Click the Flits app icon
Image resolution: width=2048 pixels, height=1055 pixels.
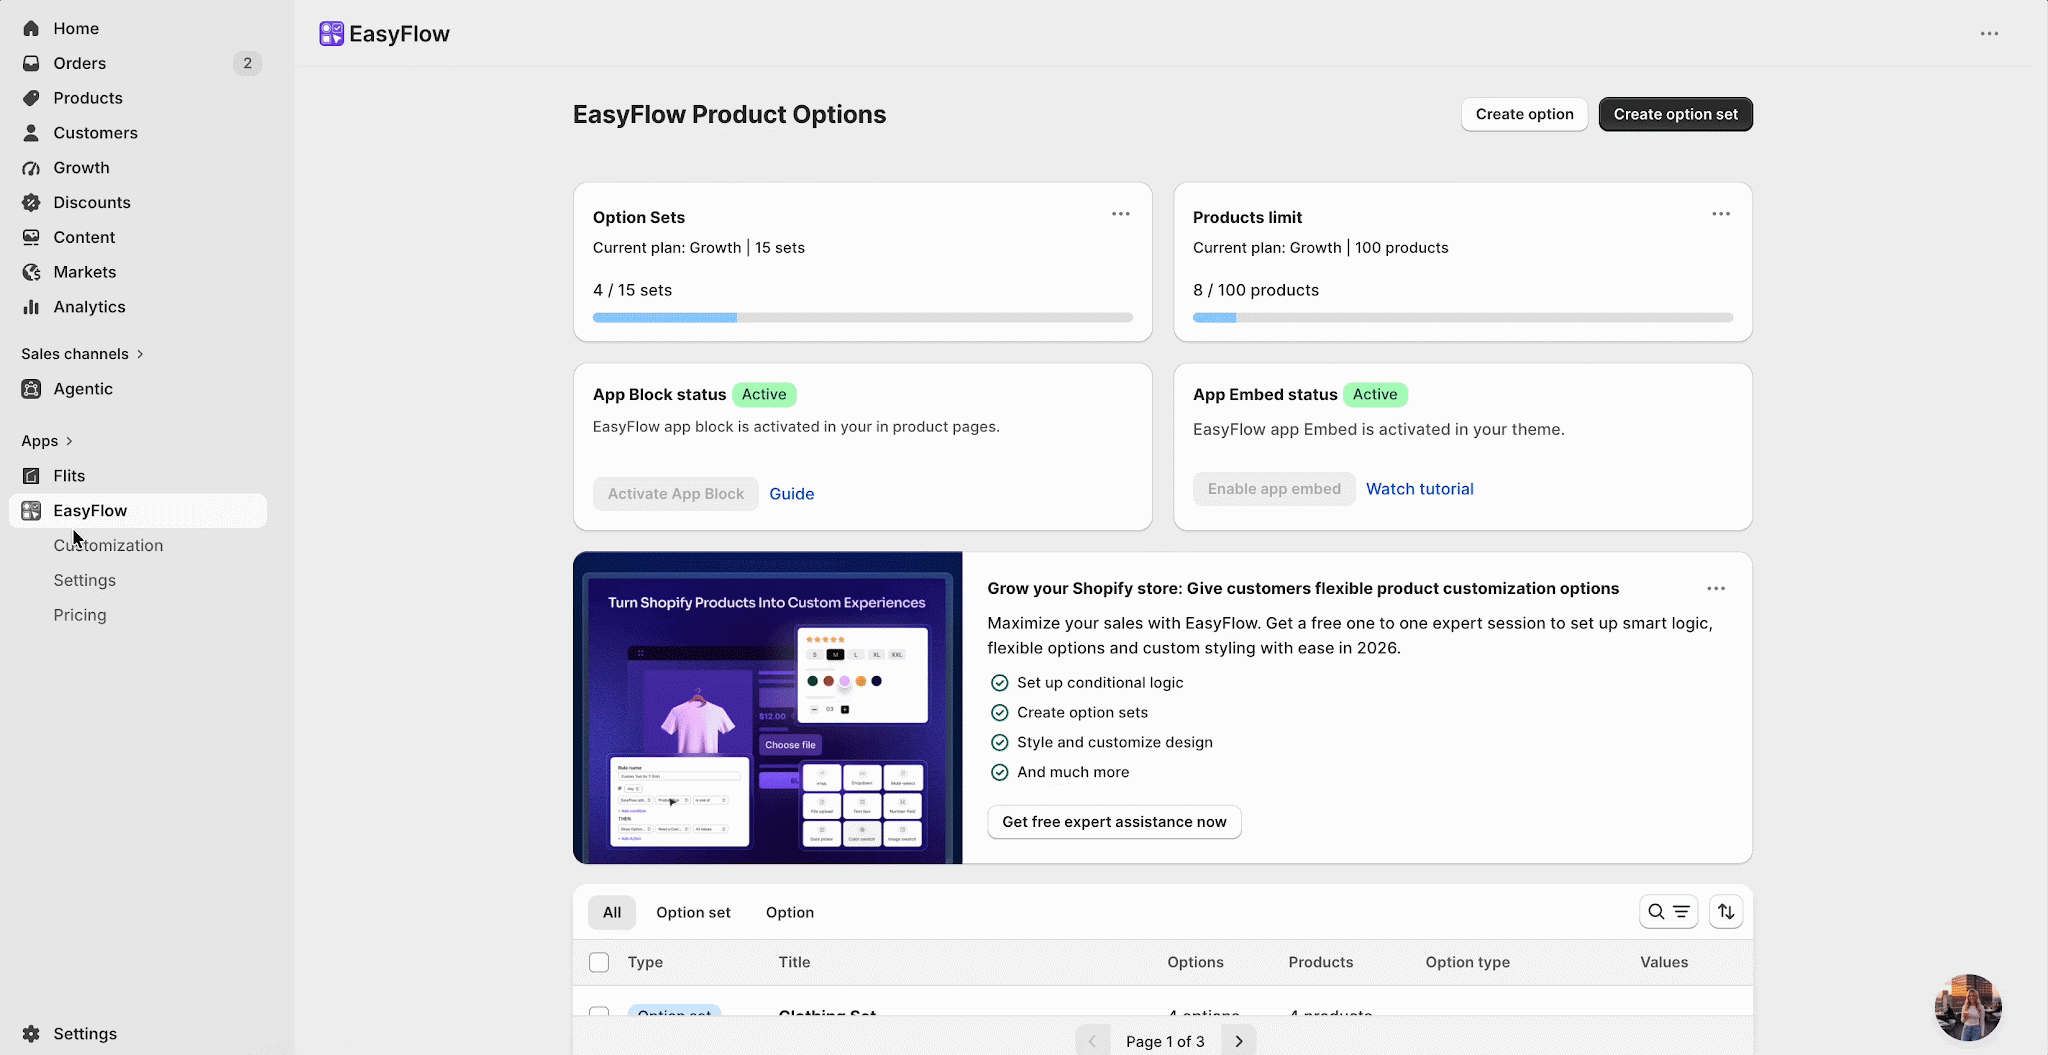click(x=31, y=476)
